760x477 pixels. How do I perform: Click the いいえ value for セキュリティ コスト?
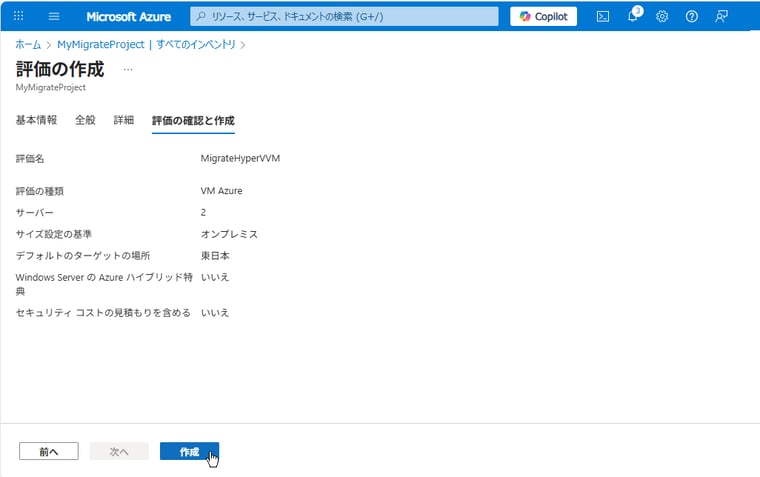(x=215, y=313)
